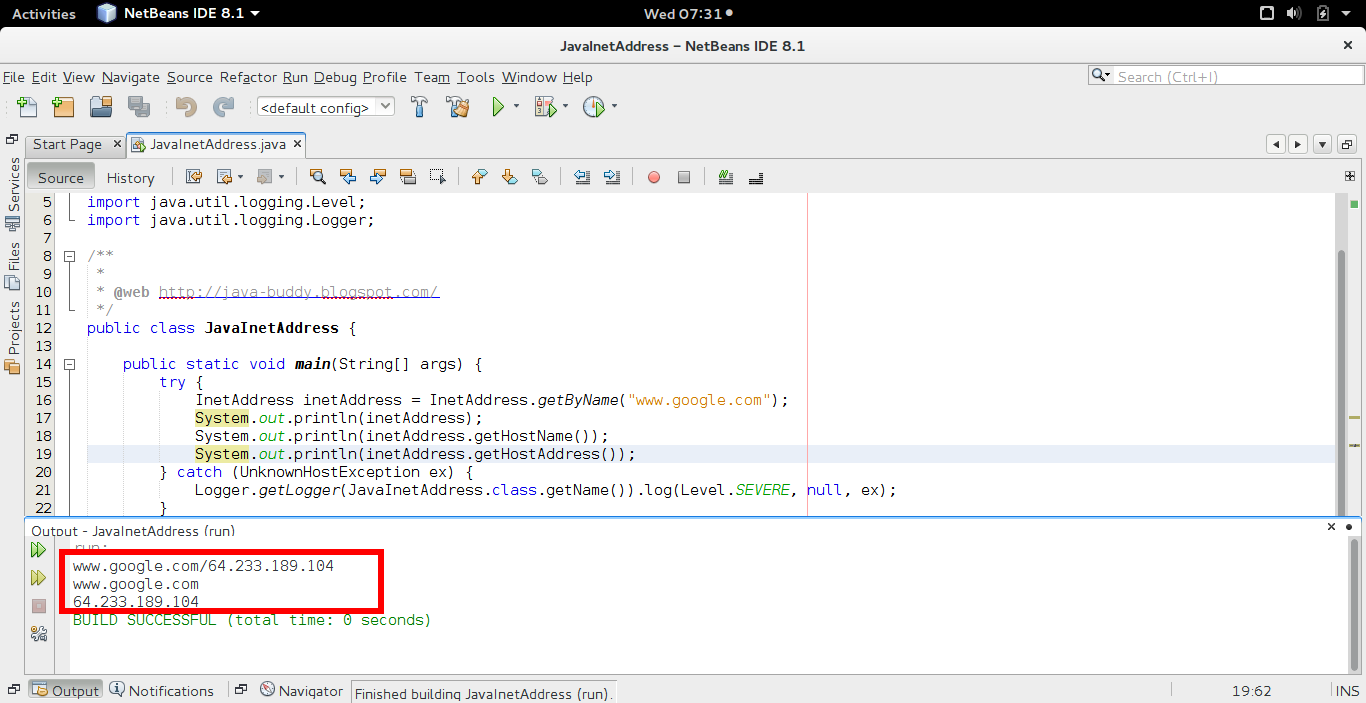Toggle the Rectangular Selection icon
This screenshot has width=1366, height=703.
pyautogui.click(x=438, y=177)
